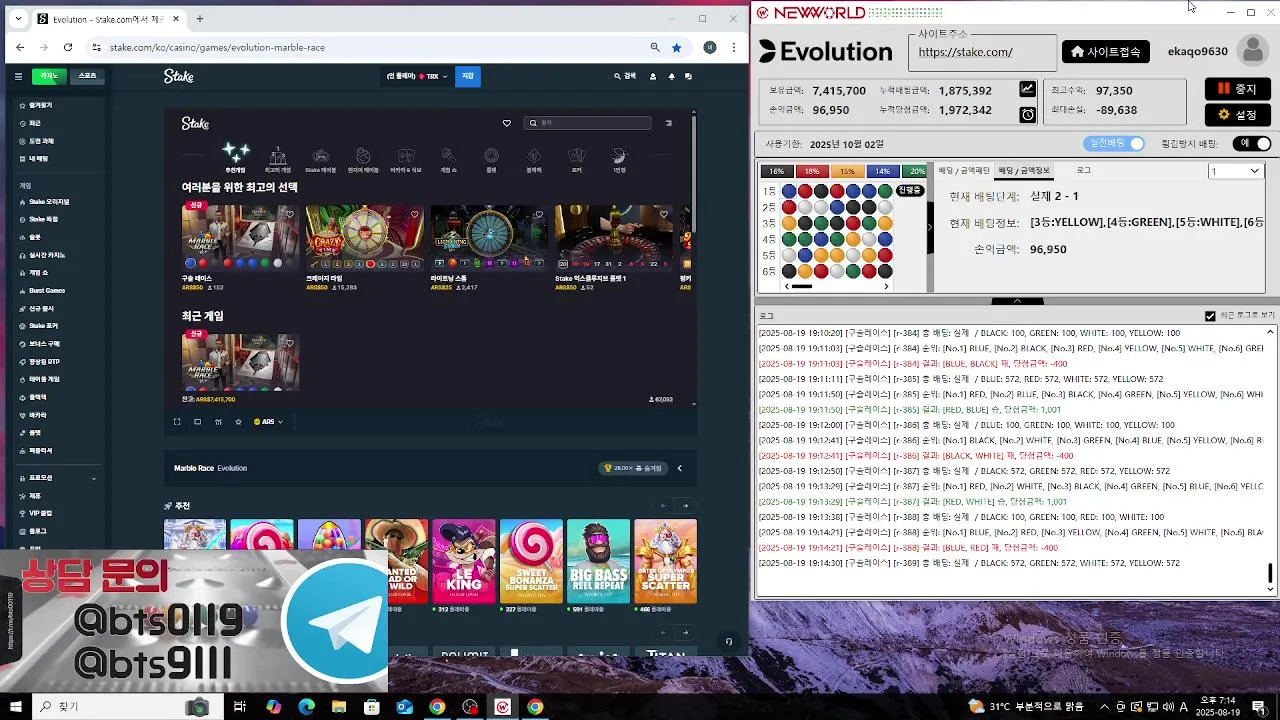Open profit graph icon in NewWorld

1028,89
